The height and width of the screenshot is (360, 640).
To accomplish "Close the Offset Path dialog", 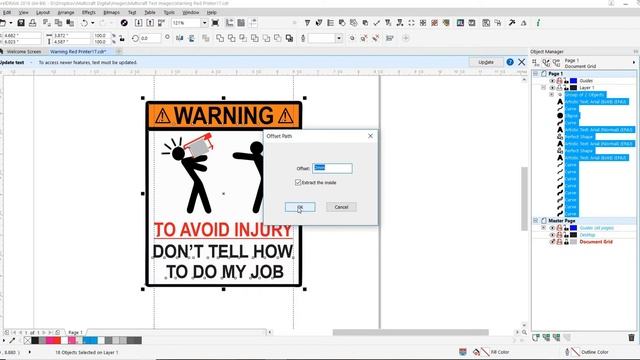I will tap(370, 136).
